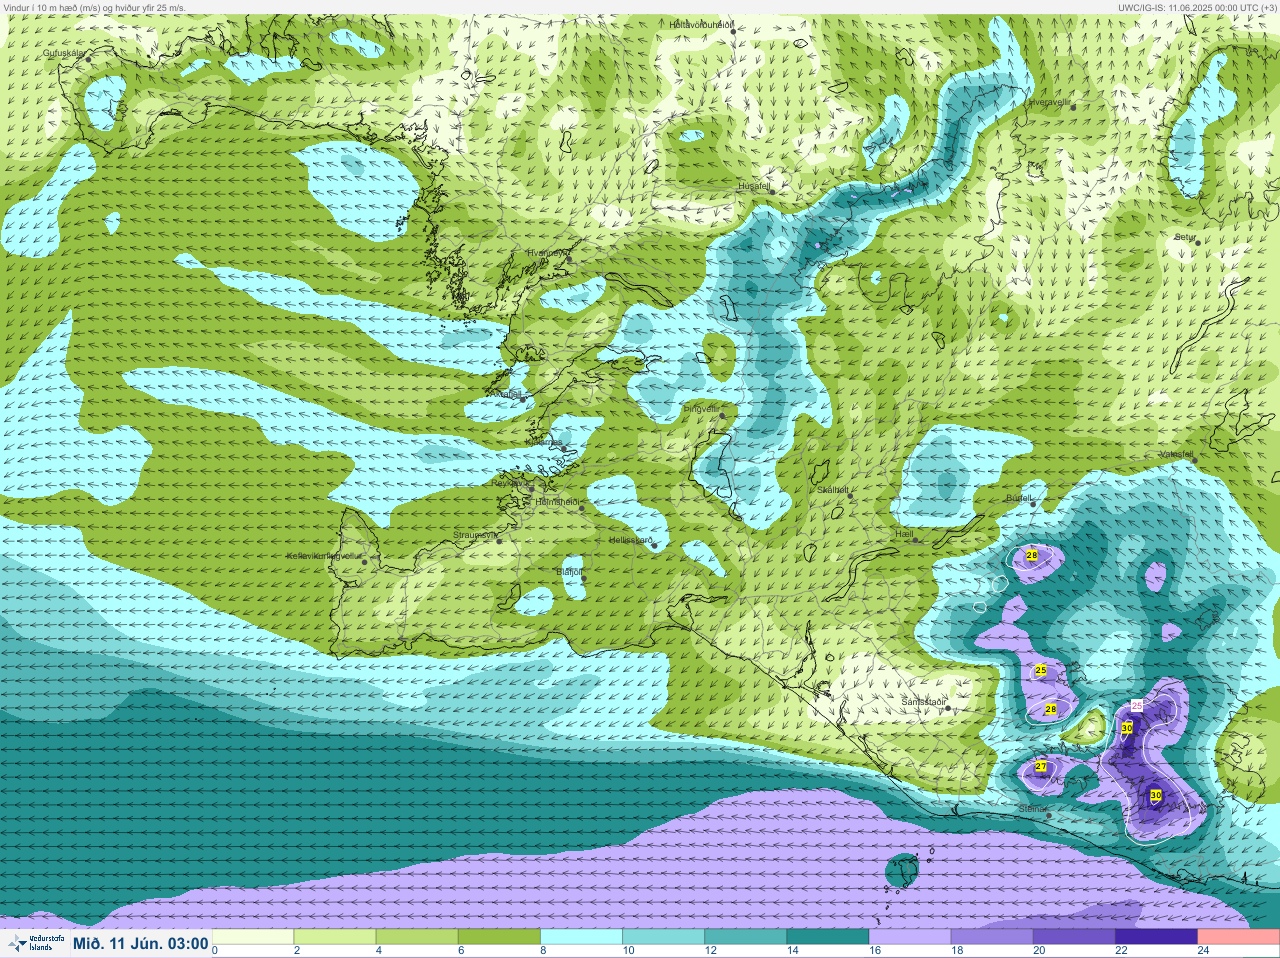1280x958 pixels.
Task: Click the yellow 27 gust marker
Action: tap(1040, 767)
